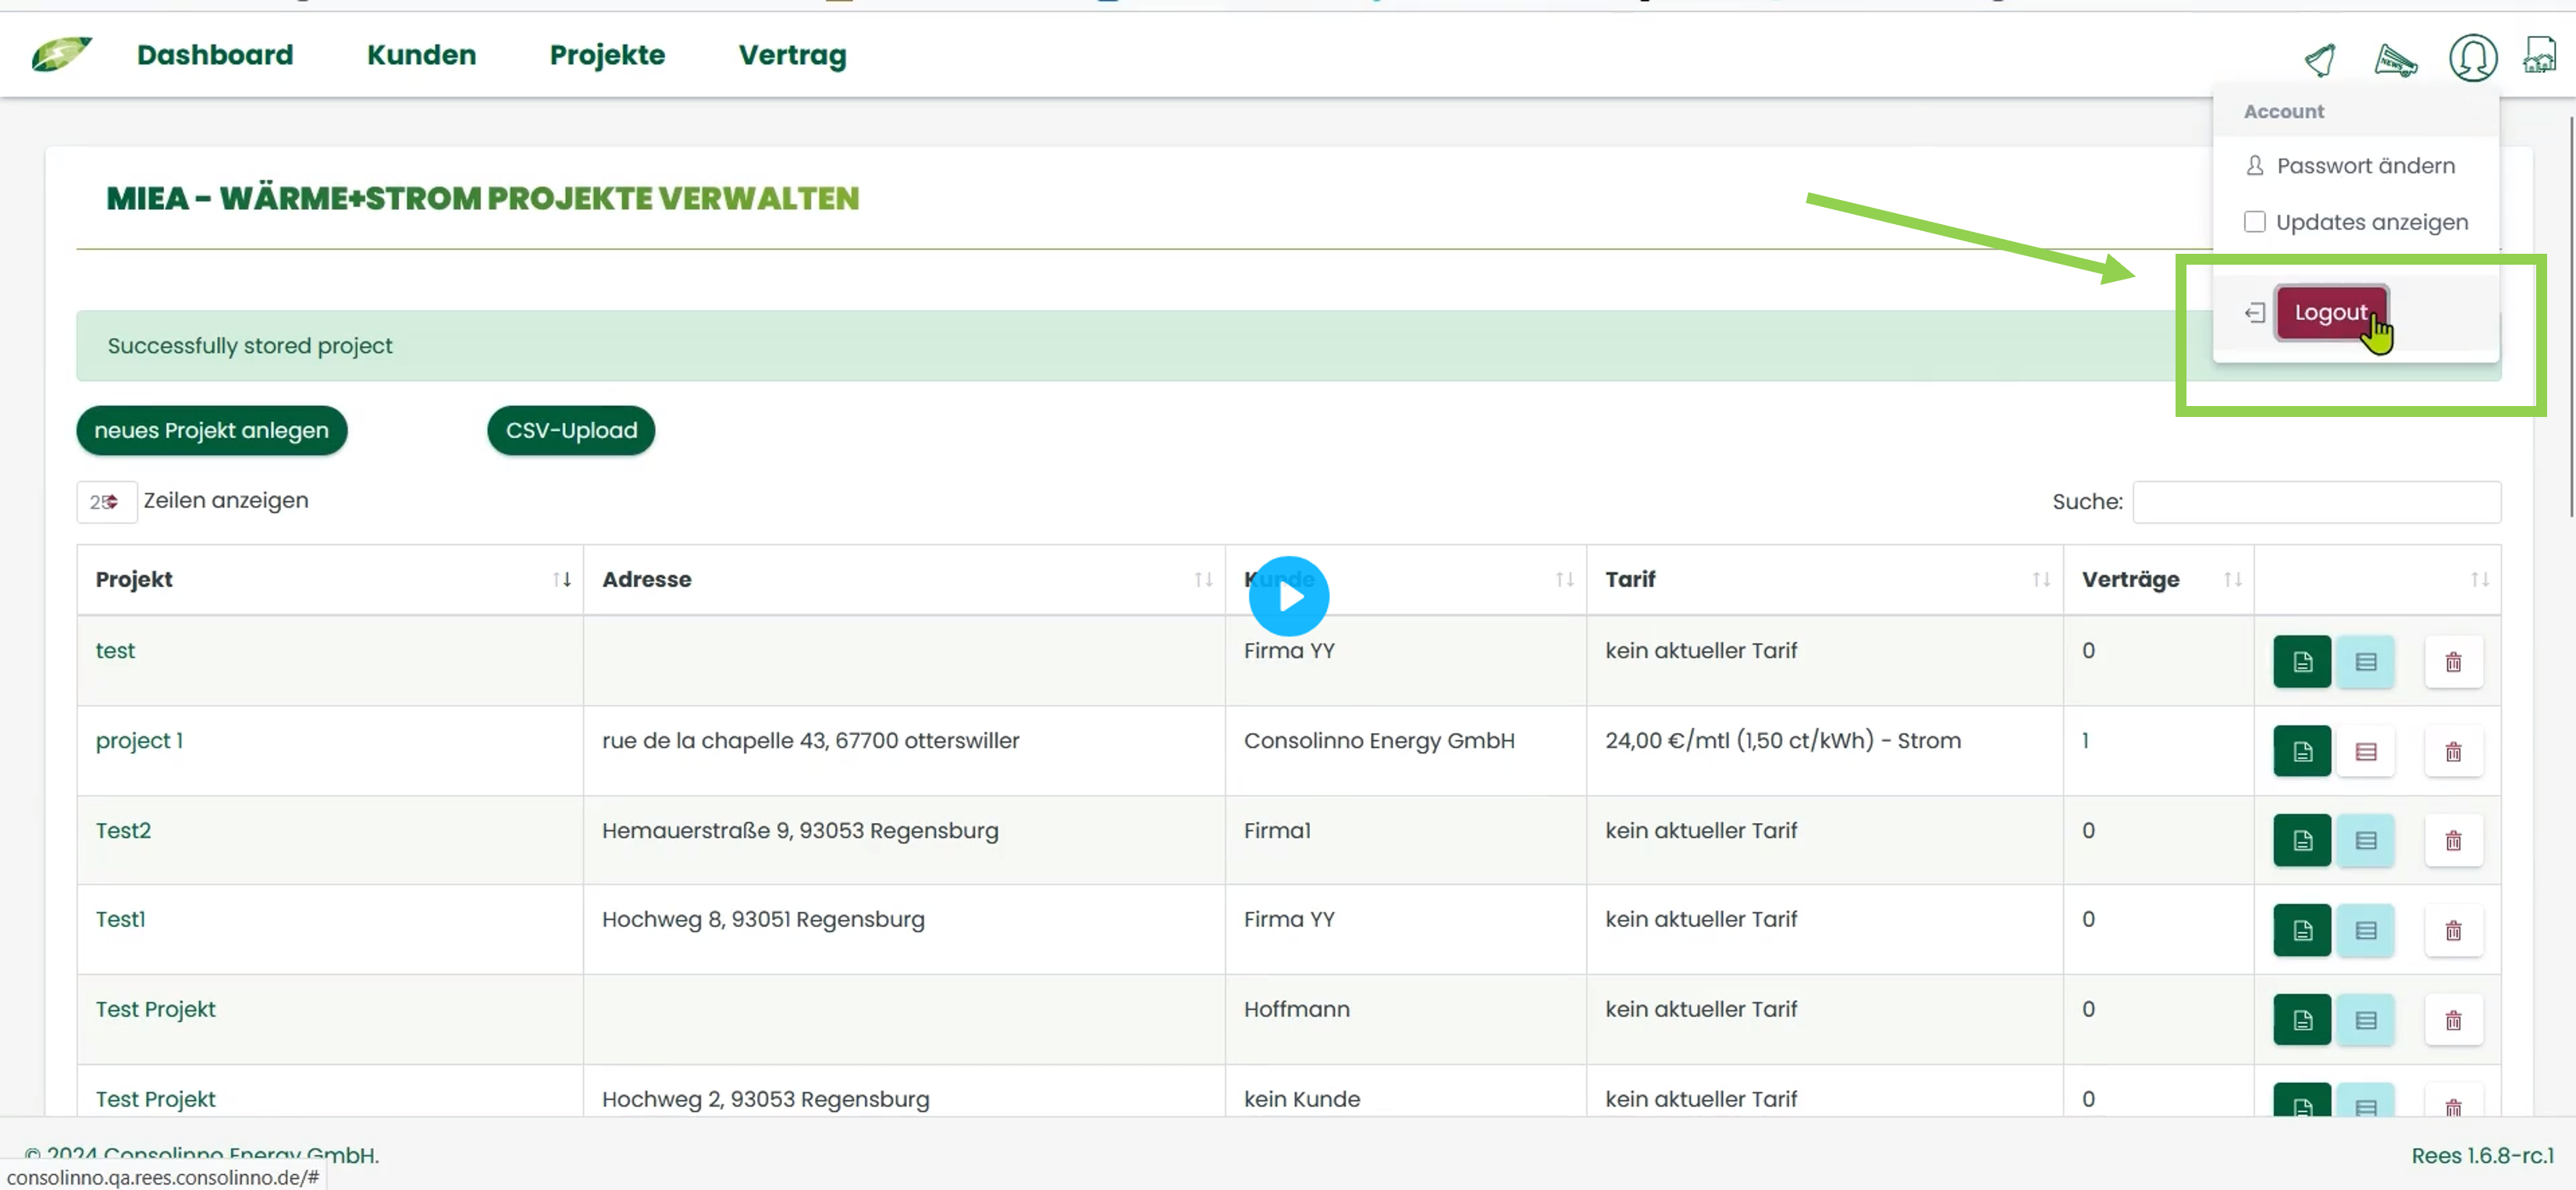Open the rows-per-page dropdown
This screenshot has width=2576, height=1190.
(x=105, y=501)
